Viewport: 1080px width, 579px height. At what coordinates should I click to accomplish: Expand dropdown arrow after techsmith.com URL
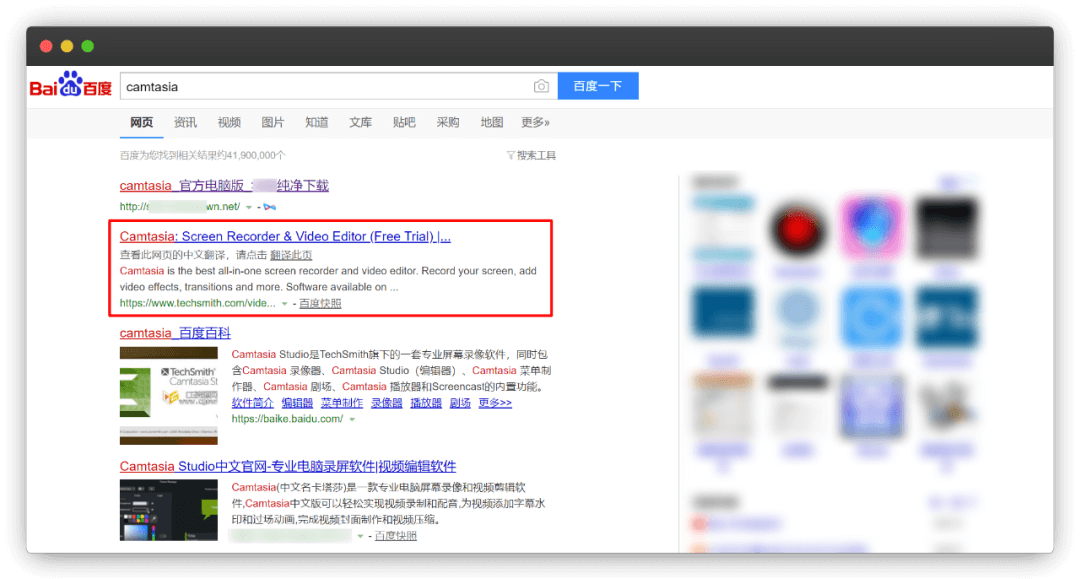pos(284,304)
